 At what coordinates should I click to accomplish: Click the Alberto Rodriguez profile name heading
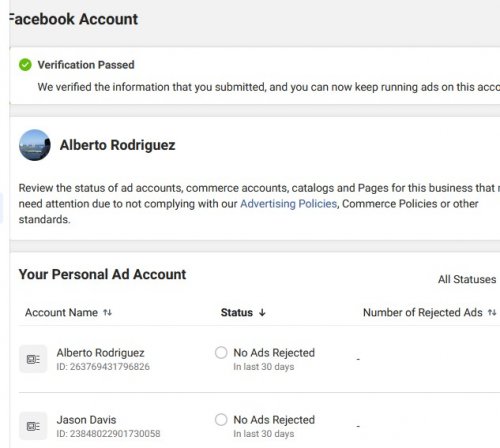[x=117, y=145]
